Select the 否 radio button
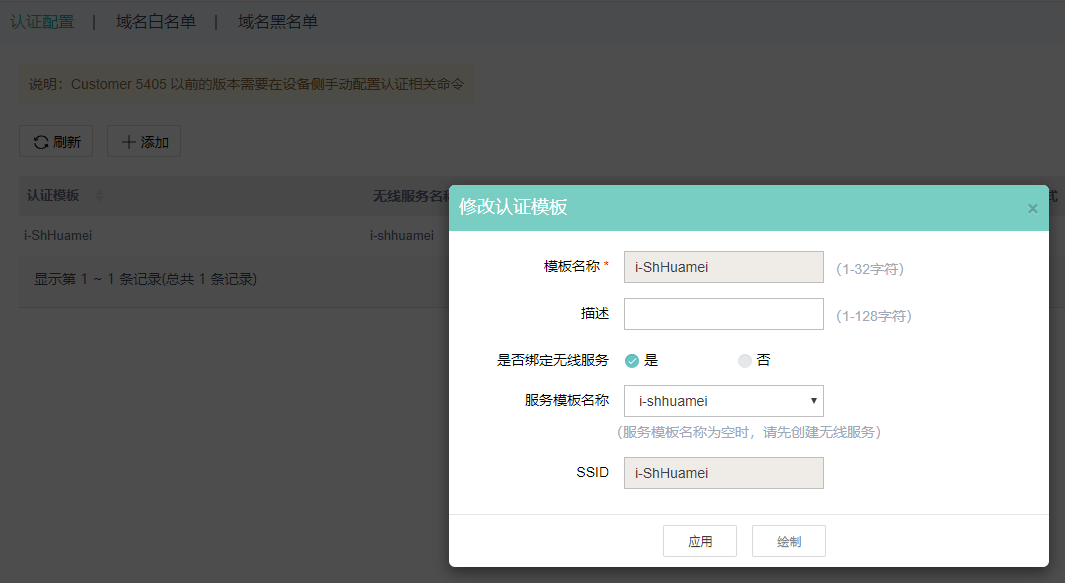This screenshot has height=583, width=1065. (745, 361)
